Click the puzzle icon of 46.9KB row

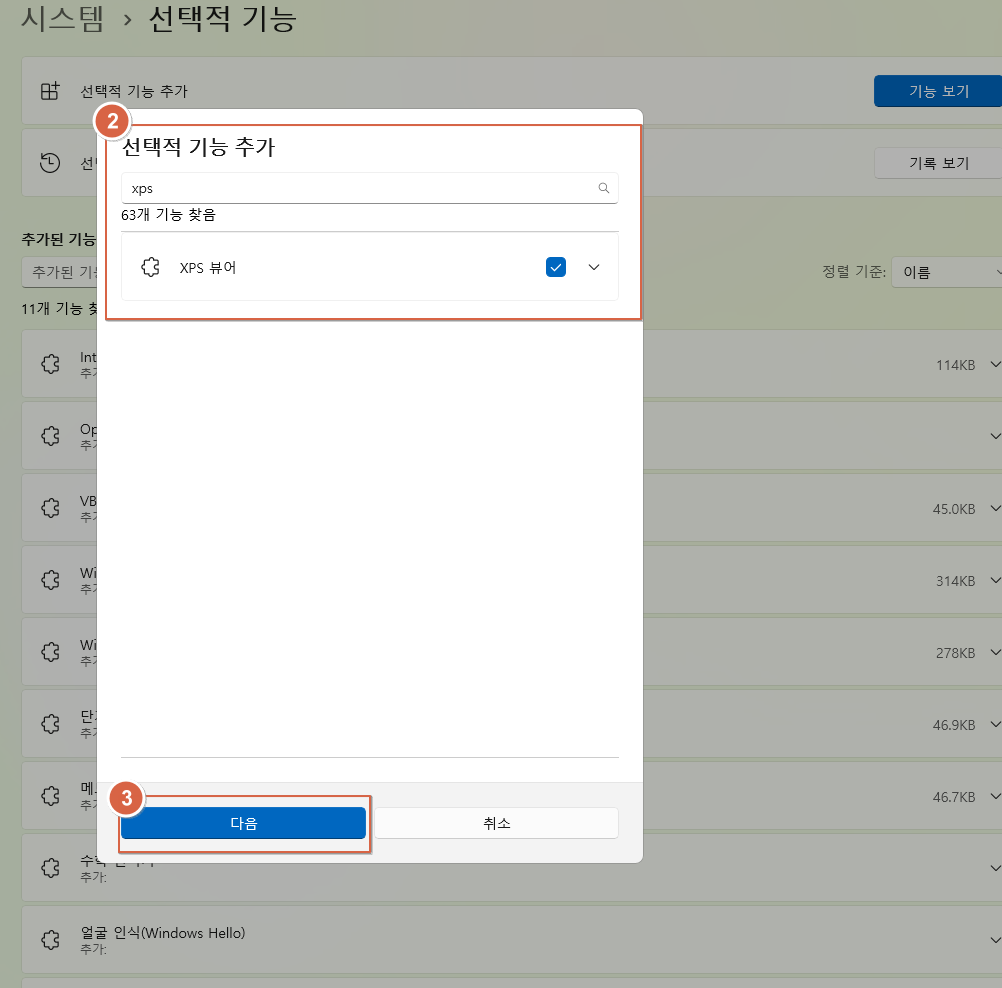[x=50, y=724]
